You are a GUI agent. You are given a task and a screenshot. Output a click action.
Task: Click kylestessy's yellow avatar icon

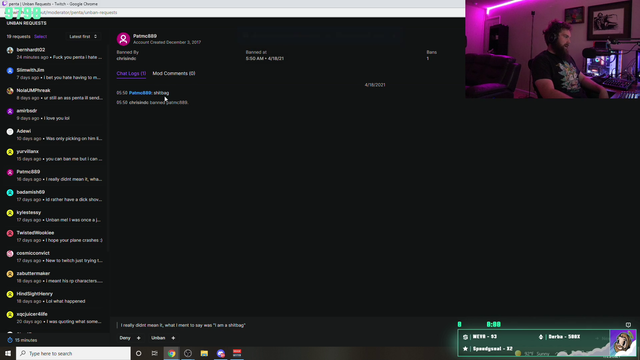coord(10,213)
